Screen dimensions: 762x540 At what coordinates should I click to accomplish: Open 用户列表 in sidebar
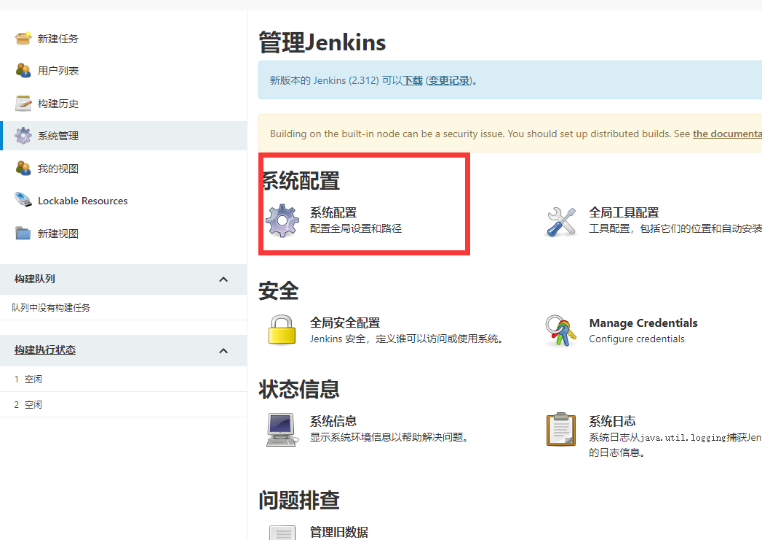click(58, 70)
